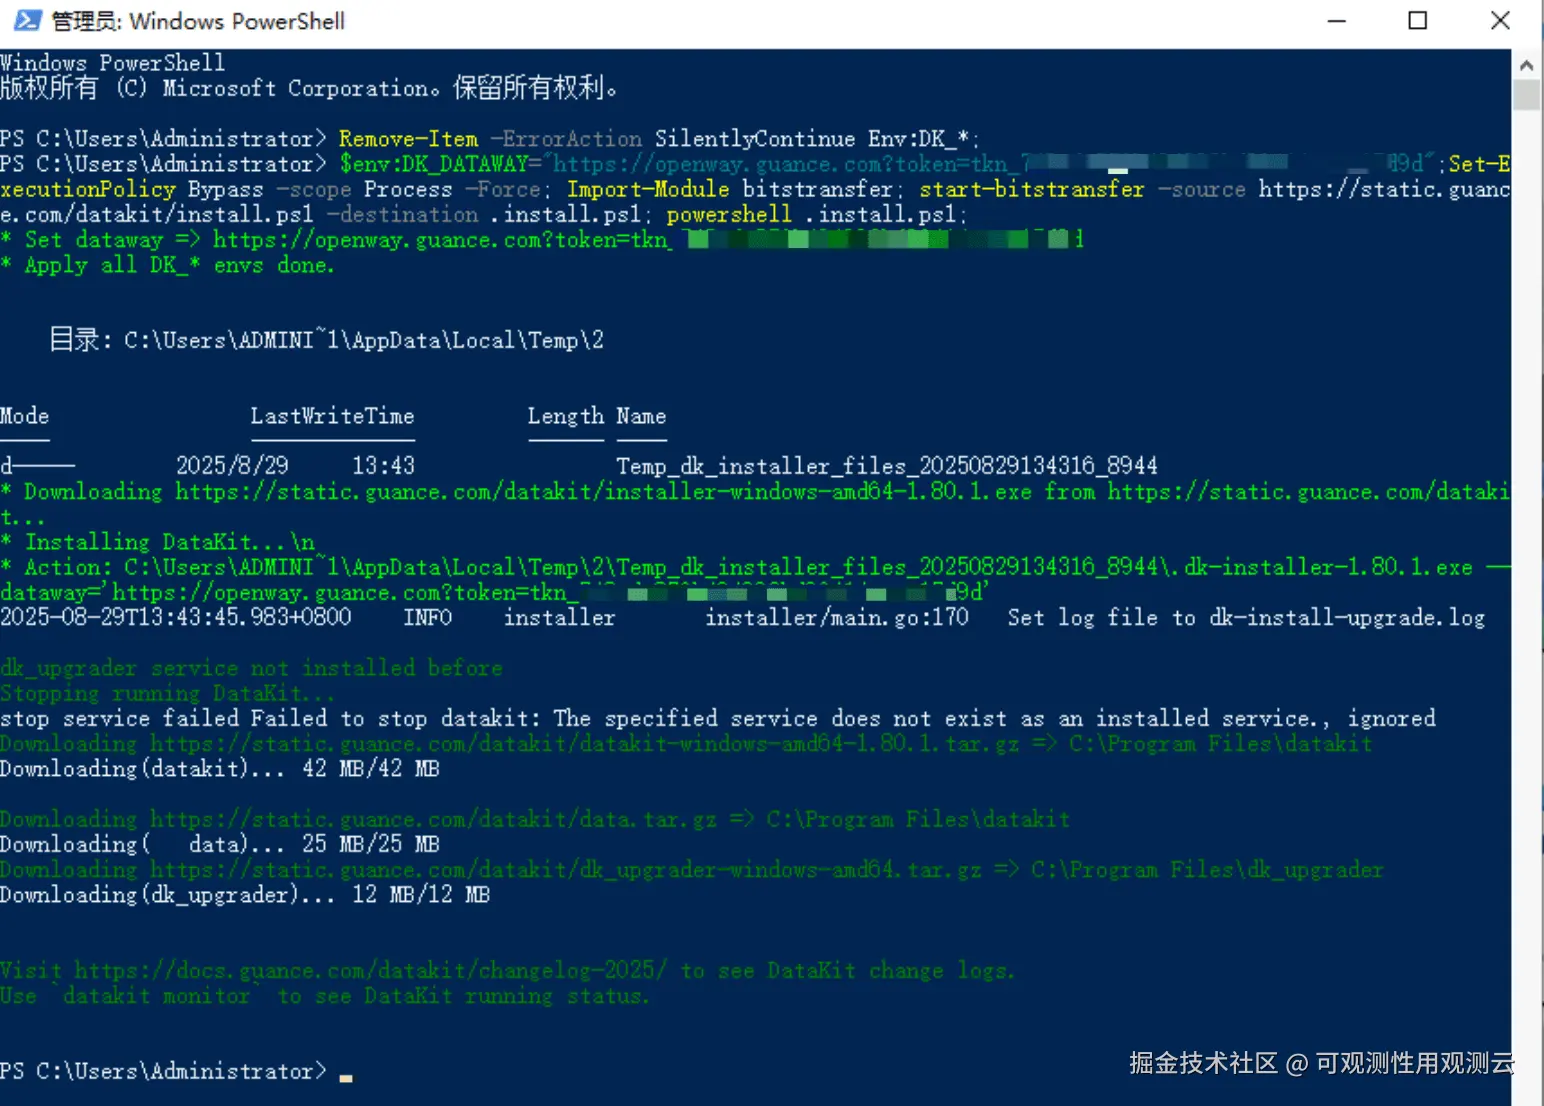
Task: Click the Remove-Item command text
Action: [x=408, y=138]
